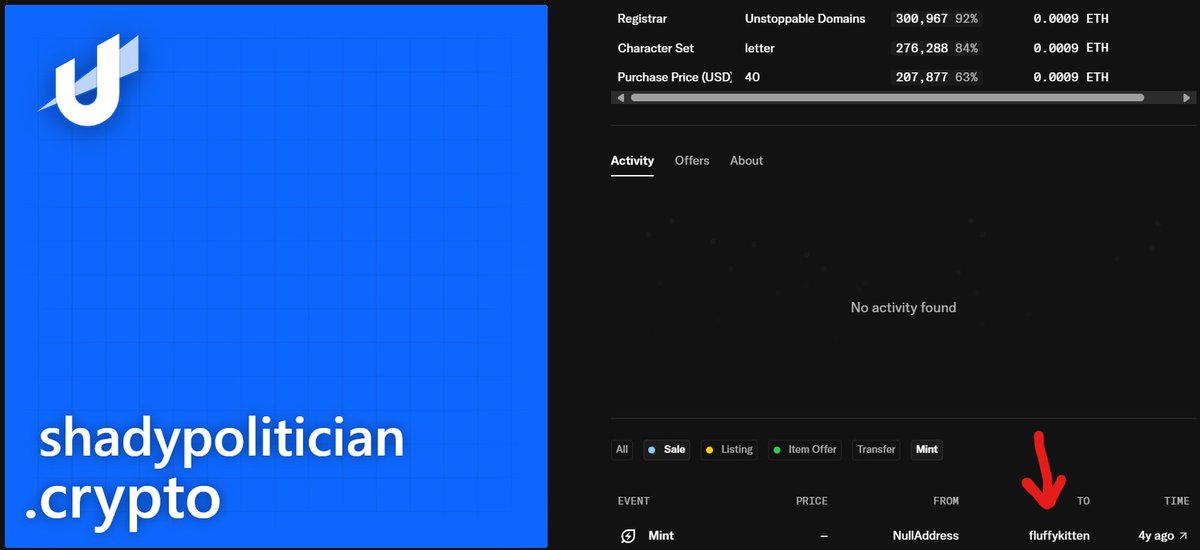The image size is (1200, 550).
Task: Click the Purchase Price (USD) trait label
Action: point(675,77)
